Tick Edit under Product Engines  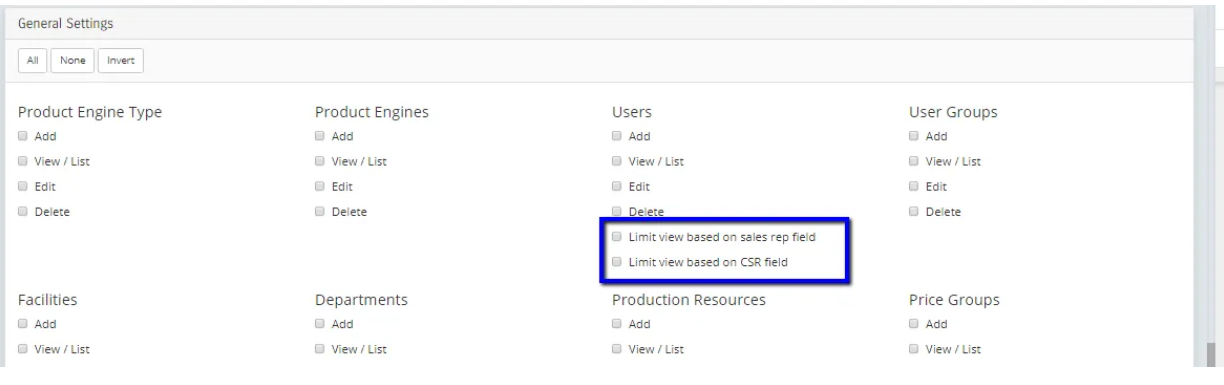click(x=320, y=186)
